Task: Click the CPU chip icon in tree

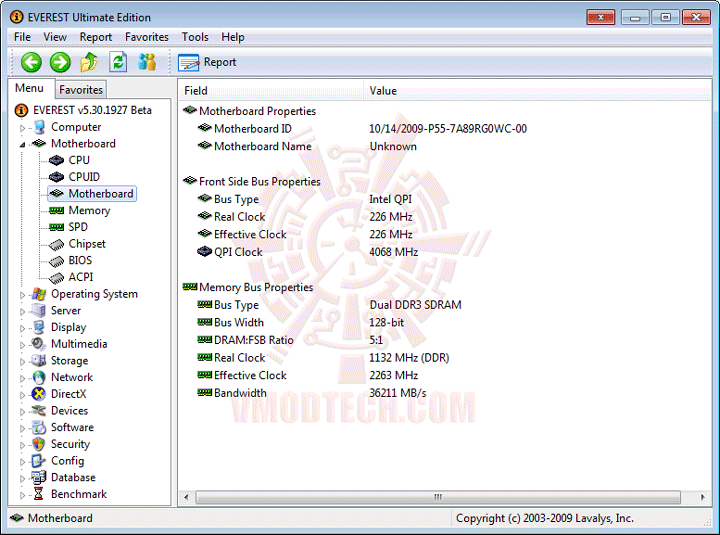Action: click(56, 160)
